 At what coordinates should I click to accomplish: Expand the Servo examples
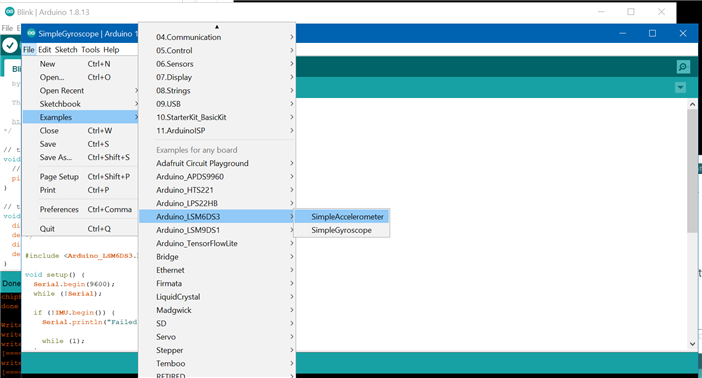click(x=217, y=337)
